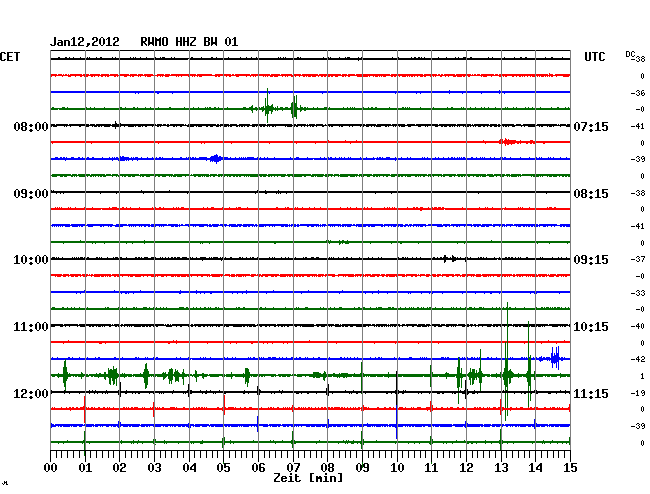Image resolution: width=650 pixels, height=494 pixels.
Task: Select the 09:00 CET time label
Action: [31, 194]
